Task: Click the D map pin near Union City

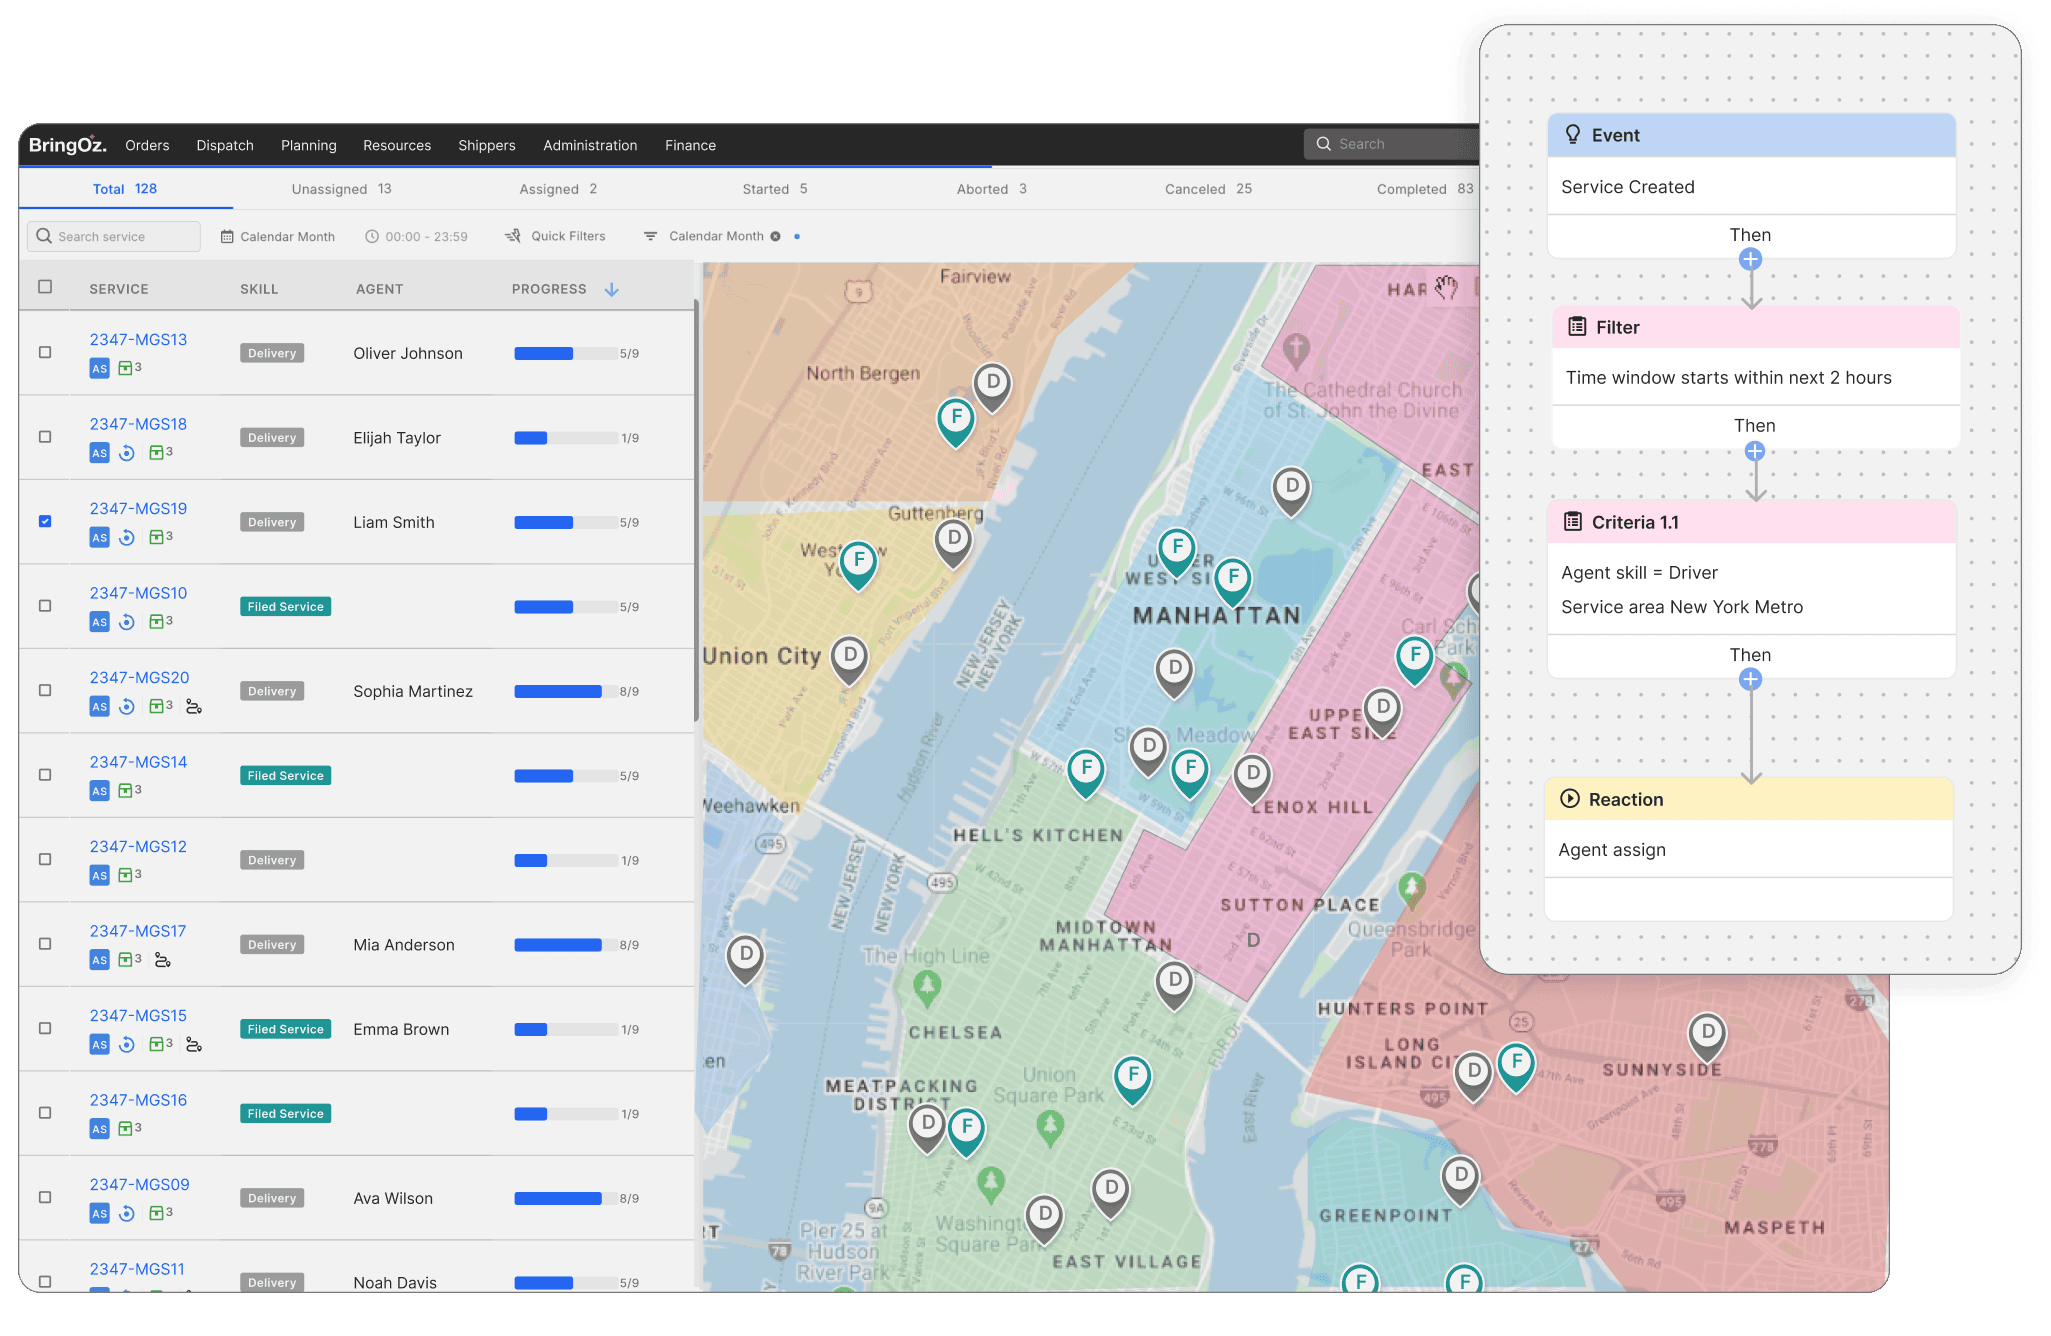Action: tap(850, 660)
